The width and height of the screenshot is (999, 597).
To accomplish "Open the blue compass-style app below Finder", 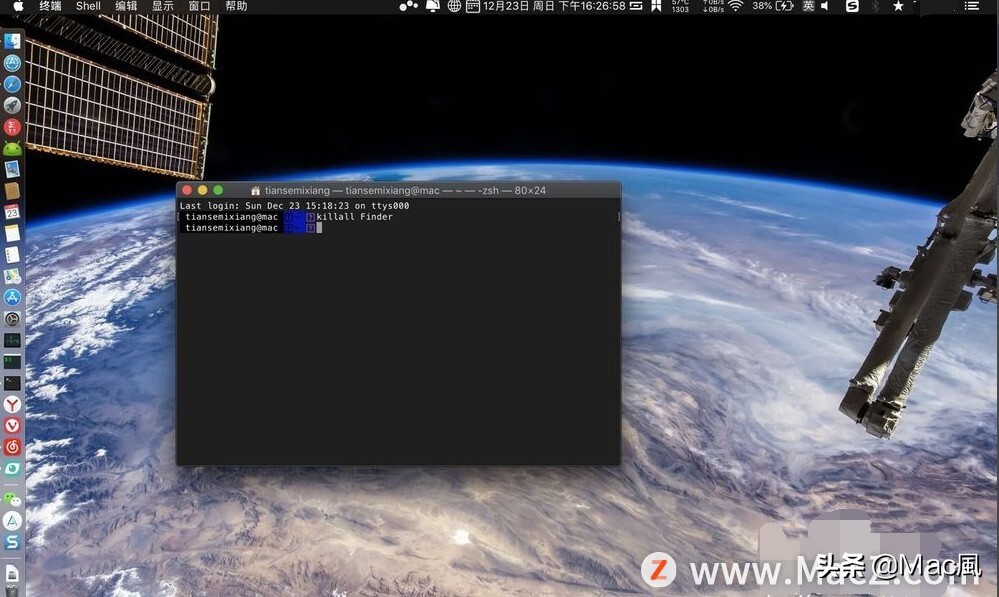I will tap(12, 63).
